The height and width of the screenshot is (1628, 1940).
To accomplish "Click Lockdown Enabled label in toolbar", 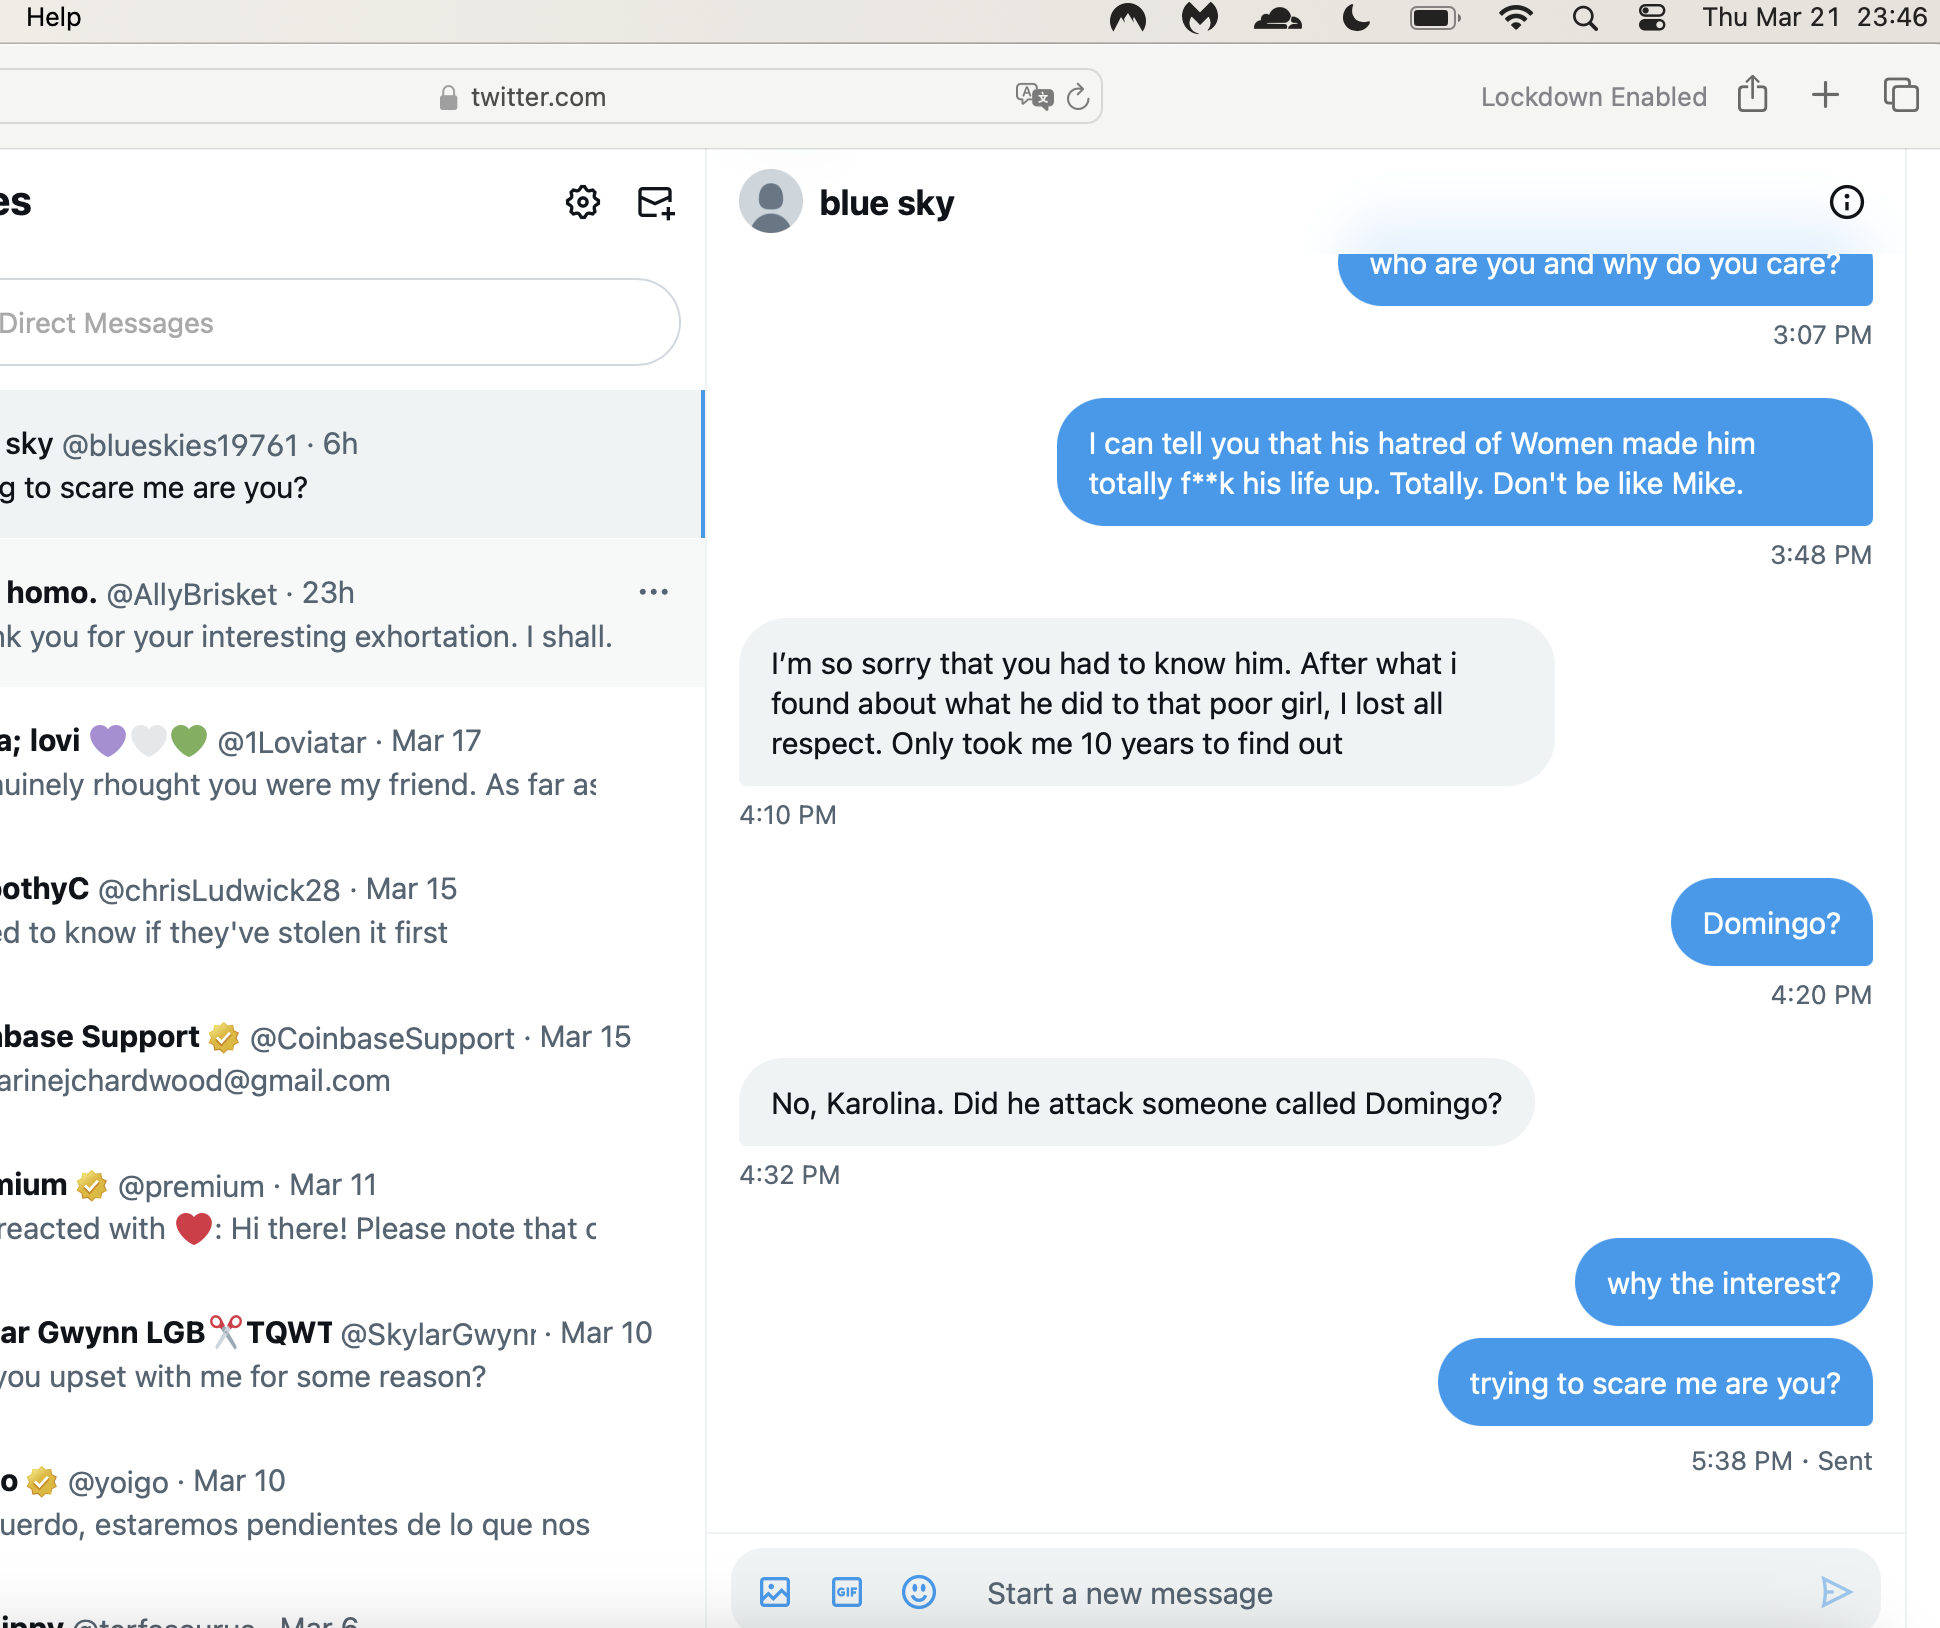I will [x=1593, y=96].
